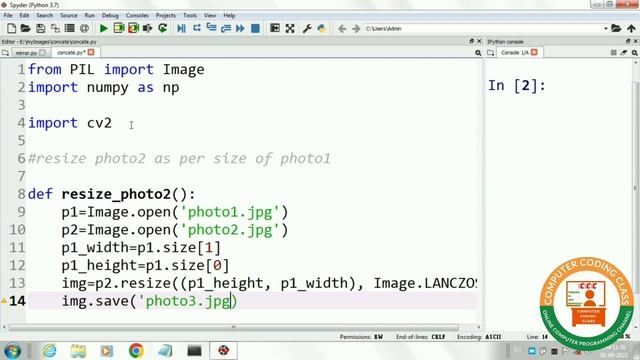The height and width of the screenshot is (360, 640).
Task: Step over the current line debug icon
Action: click(197, 28)
